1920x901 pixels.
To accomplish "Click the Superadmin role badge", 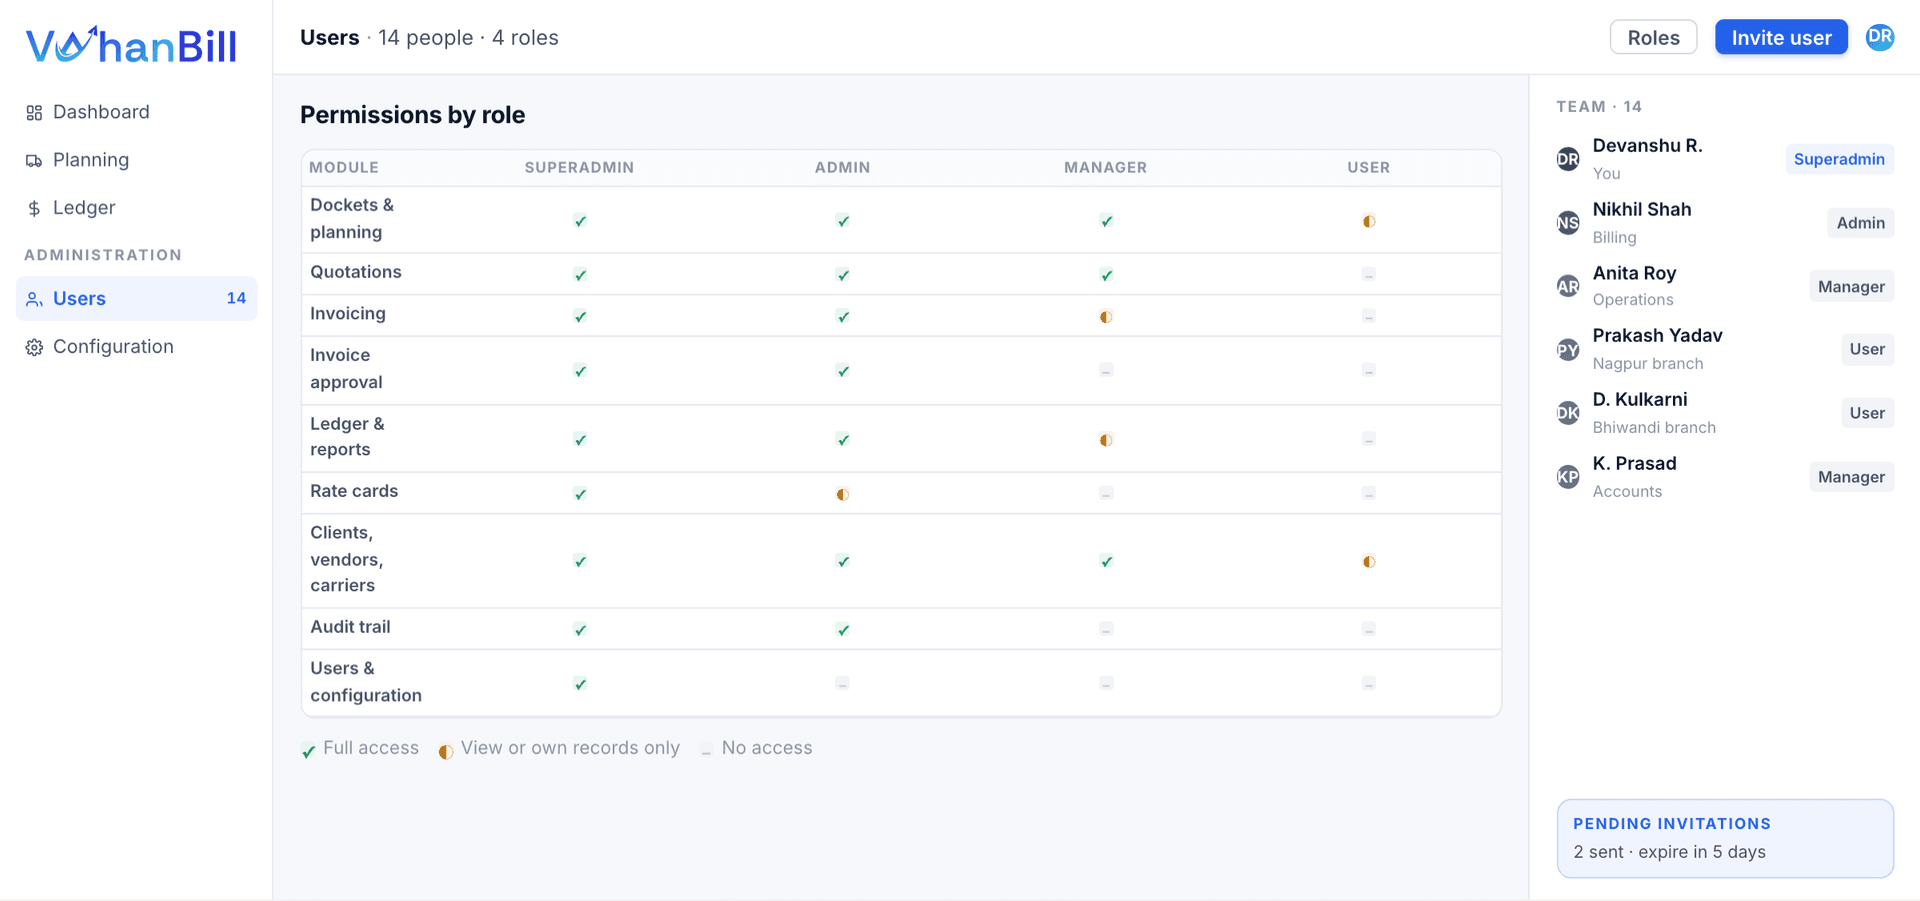I will pyautogui.click(x=1839, y=159).
